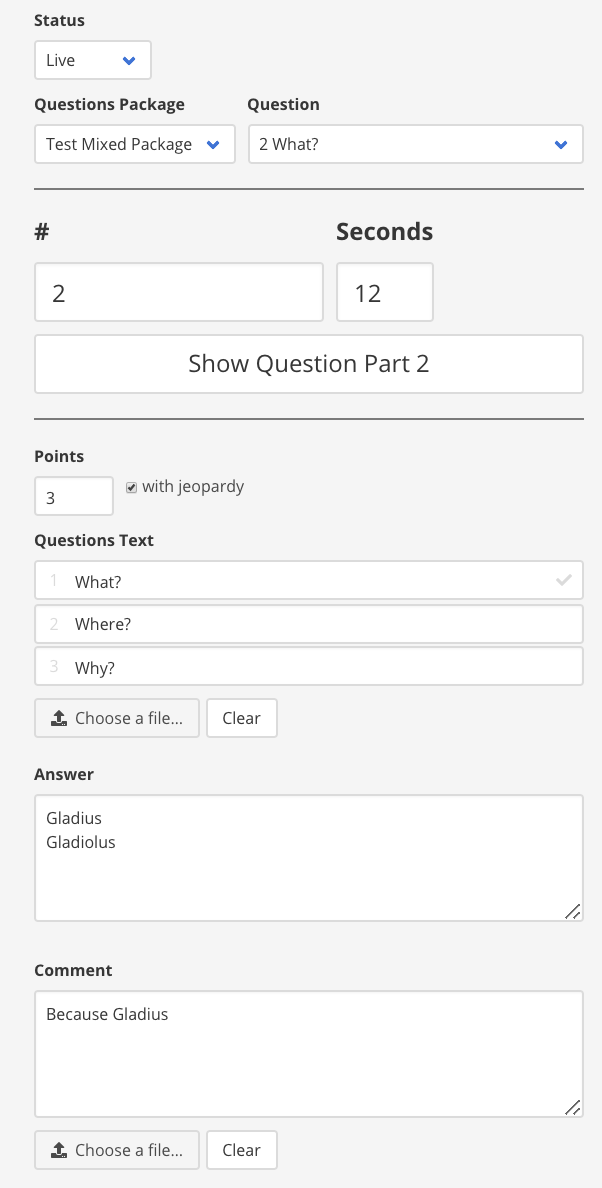Click Choose a file button below Comment
This screenshot has width=602, height=1188.
point(117,1150)
